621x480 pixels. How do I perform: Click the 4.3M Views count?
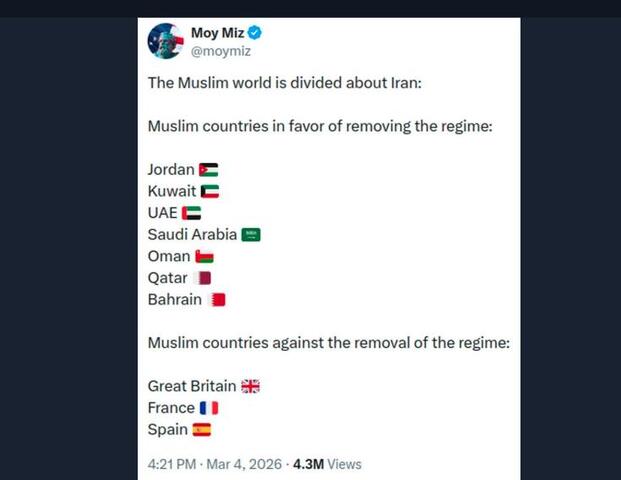click(x=327, y=464)
